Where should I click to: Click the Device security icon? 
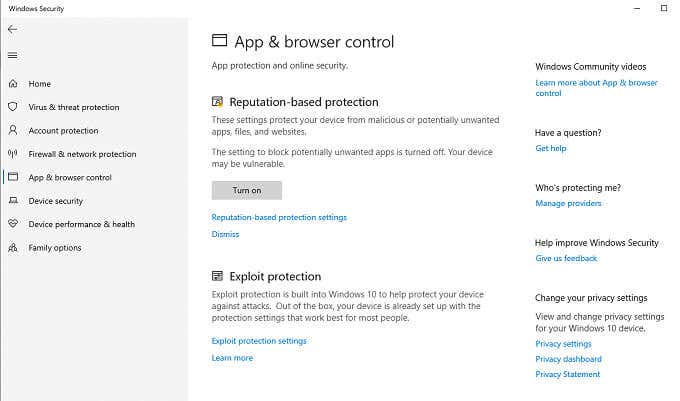(x=13, y=201)
